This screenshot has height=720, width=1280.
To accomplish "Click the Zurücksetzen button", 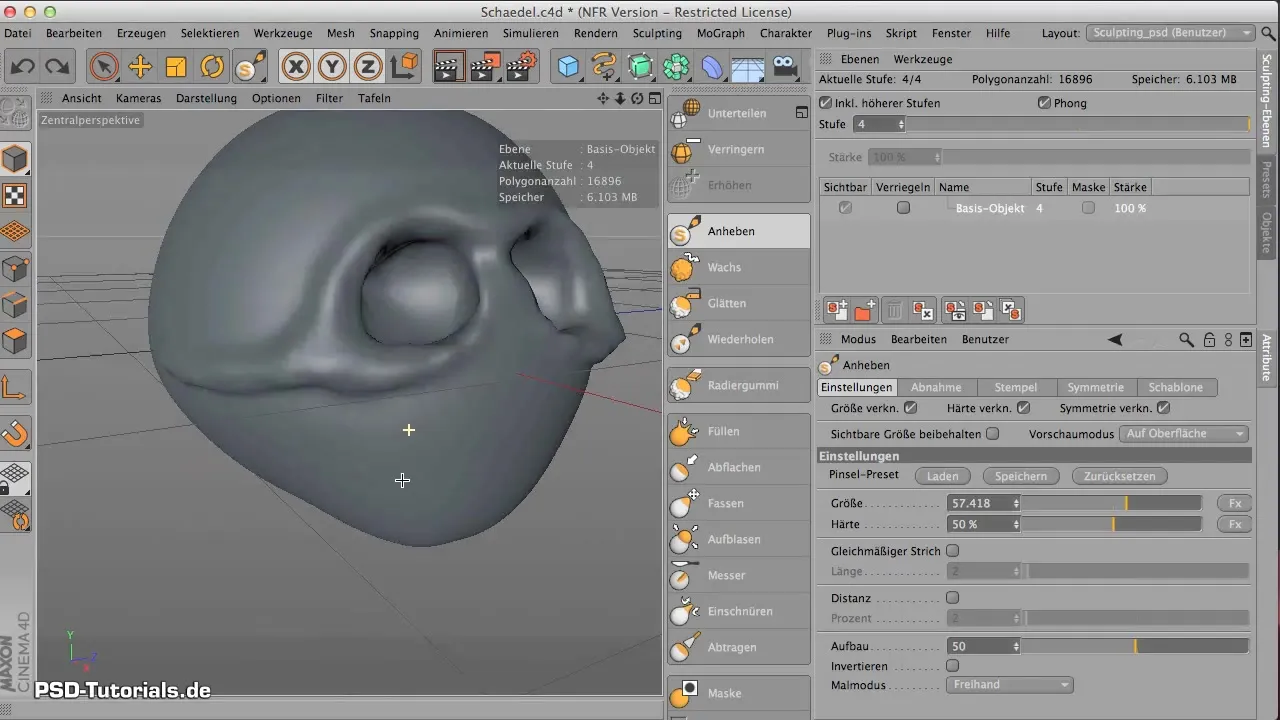I will pyautogui.click(x=1120, y=476).
